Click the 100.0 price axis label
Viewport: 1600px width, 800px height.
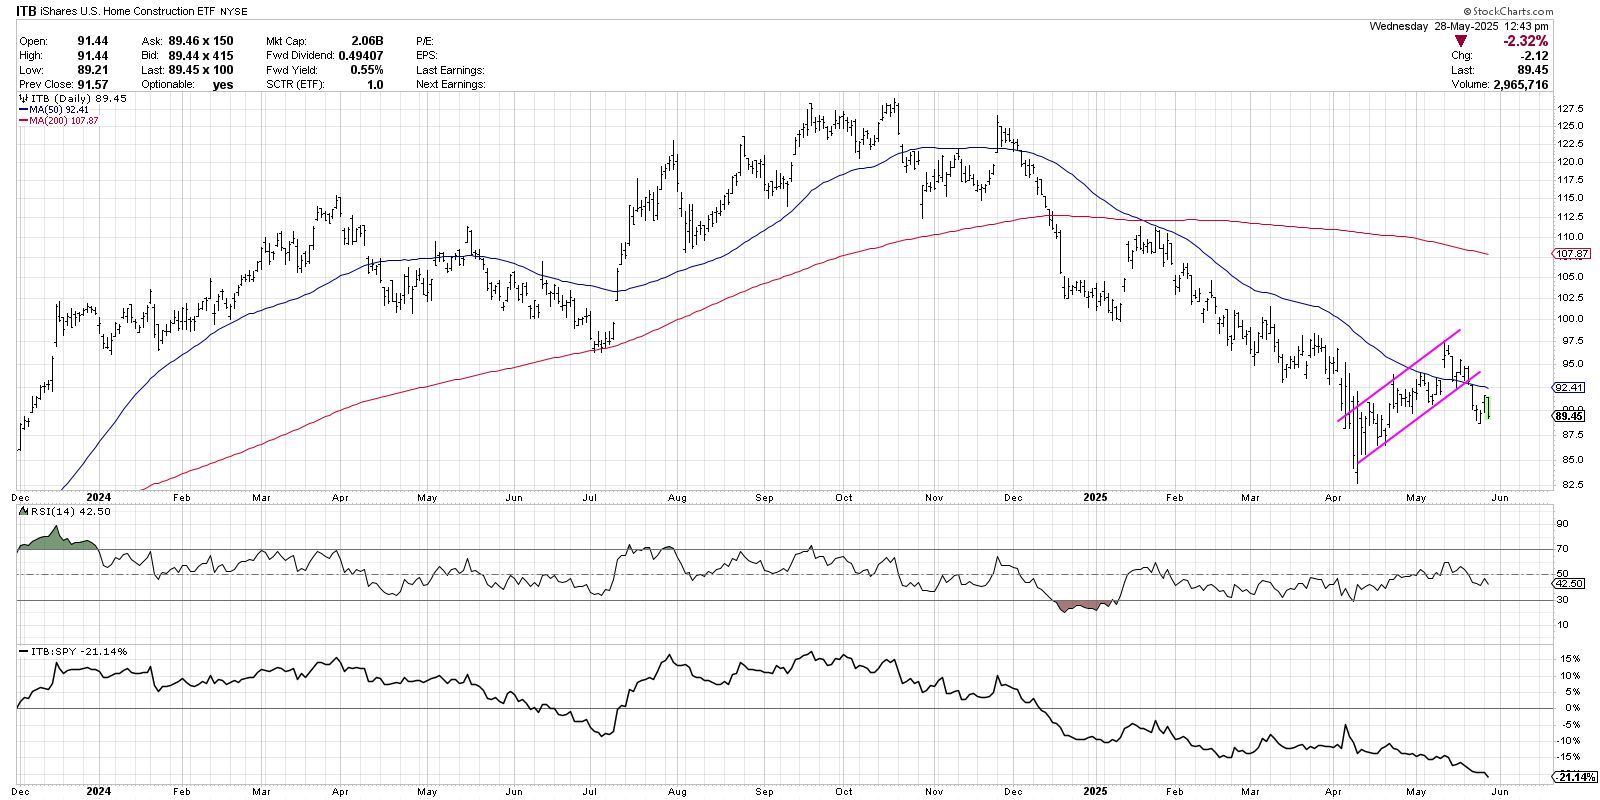(1570, 319)
